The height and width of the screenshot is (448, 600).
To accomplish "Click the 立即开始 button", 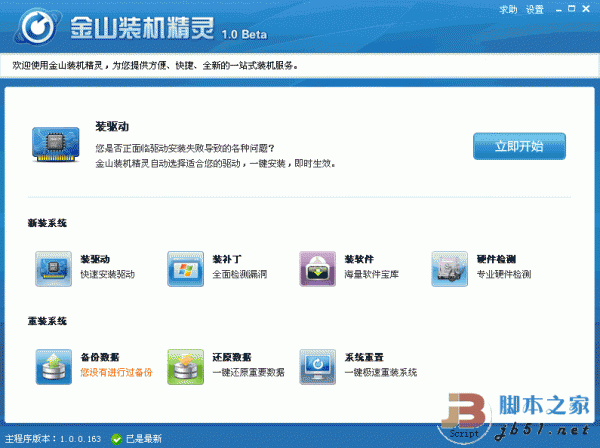I will [x=519, y=146].
